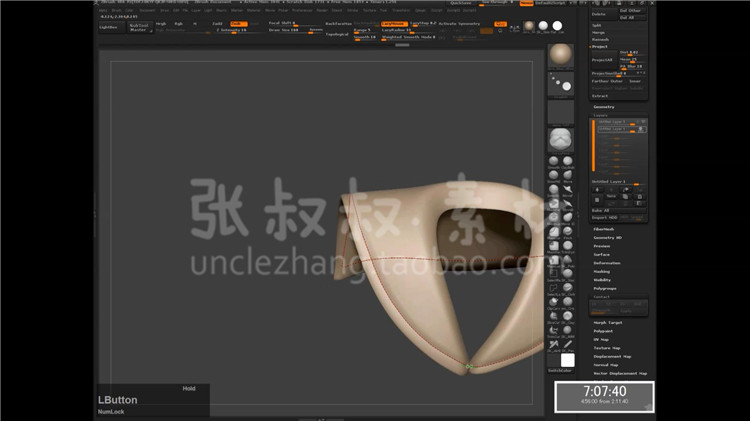Toggle the orange Menus button
Image resolution: width=750 pixels, height=421 pixels.
pyautogui.click(x=527, y=3)
